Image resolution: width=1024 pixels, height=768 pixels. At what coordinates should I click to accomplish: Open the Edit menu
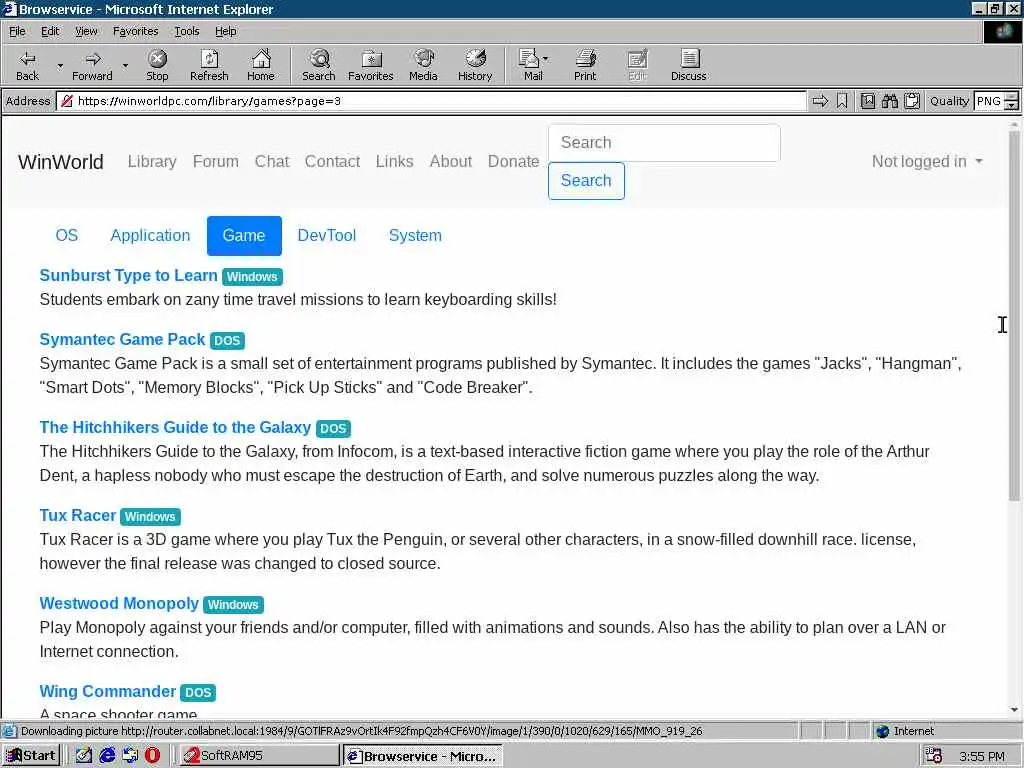pyautogui.click(x=50, y=31)
